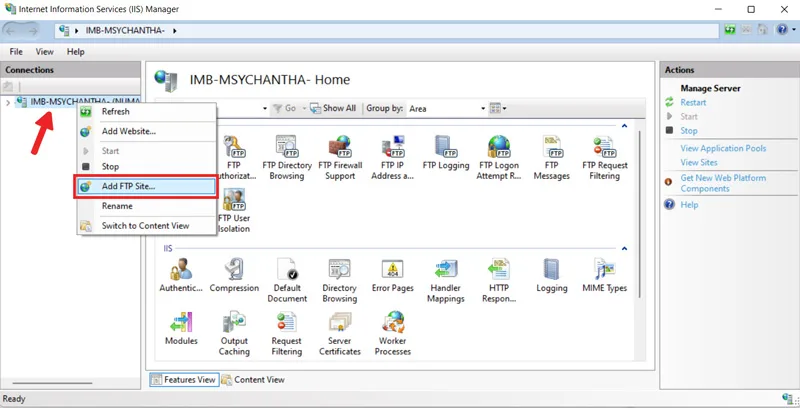Viewport: 800px width, 408px height.
Task: Open the MIME Types feature
Action: (x=605, y=276)
